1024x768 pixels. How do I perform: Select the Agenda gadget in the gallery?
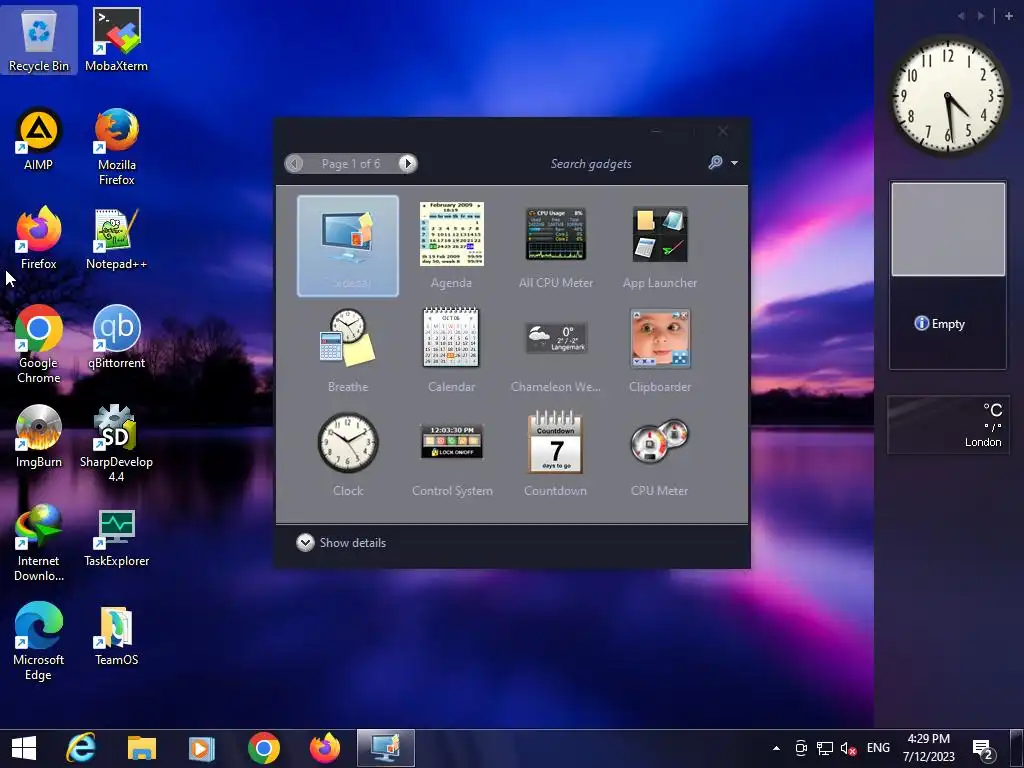[451, 246]
